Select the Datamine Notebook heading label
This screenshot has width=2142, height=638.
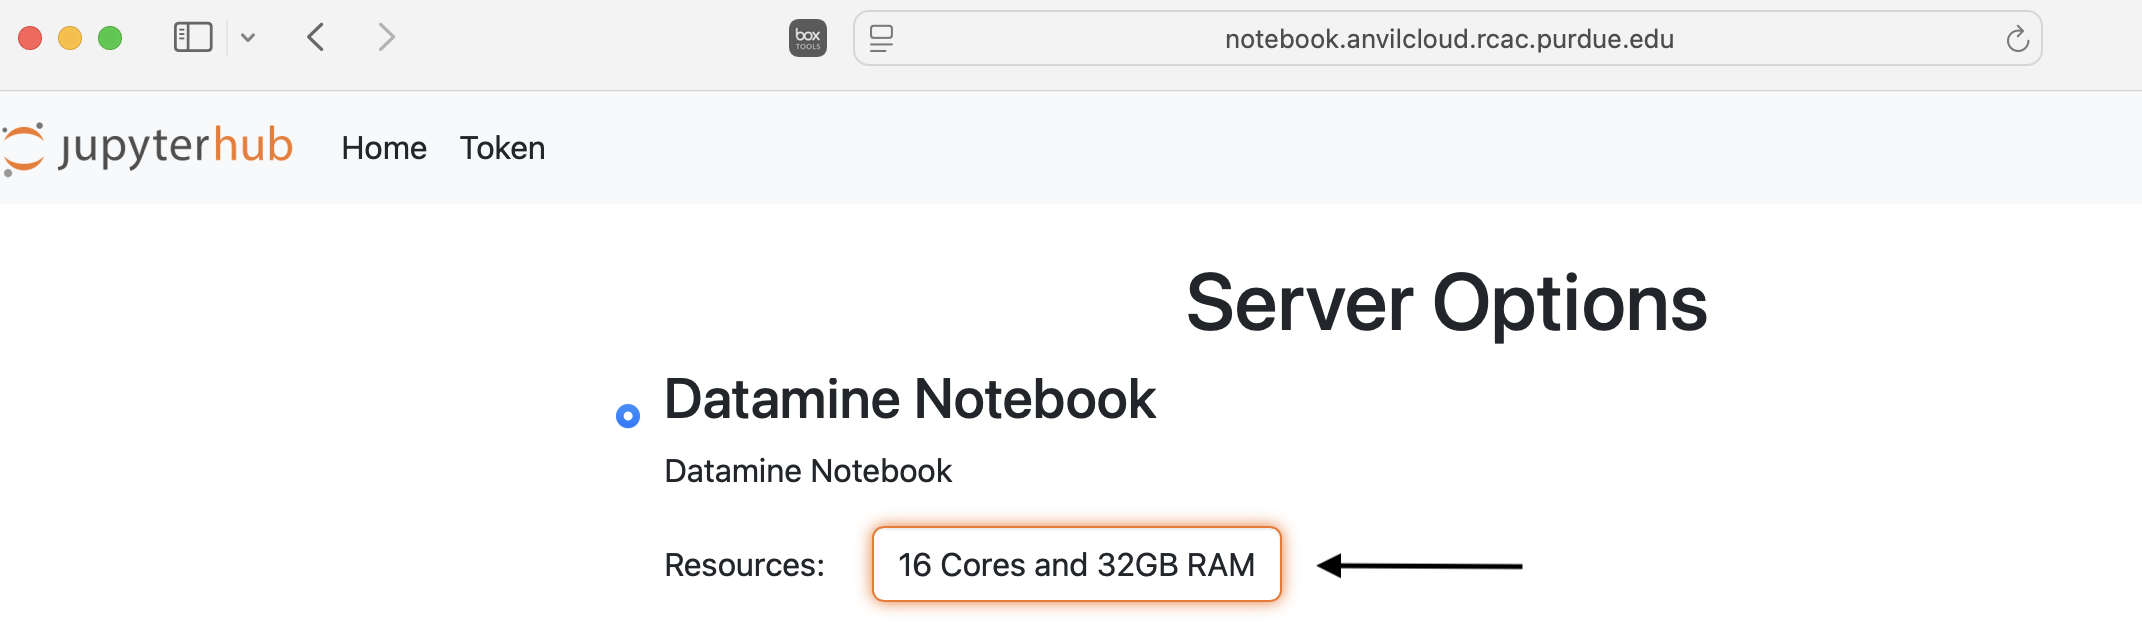point(910,399)
